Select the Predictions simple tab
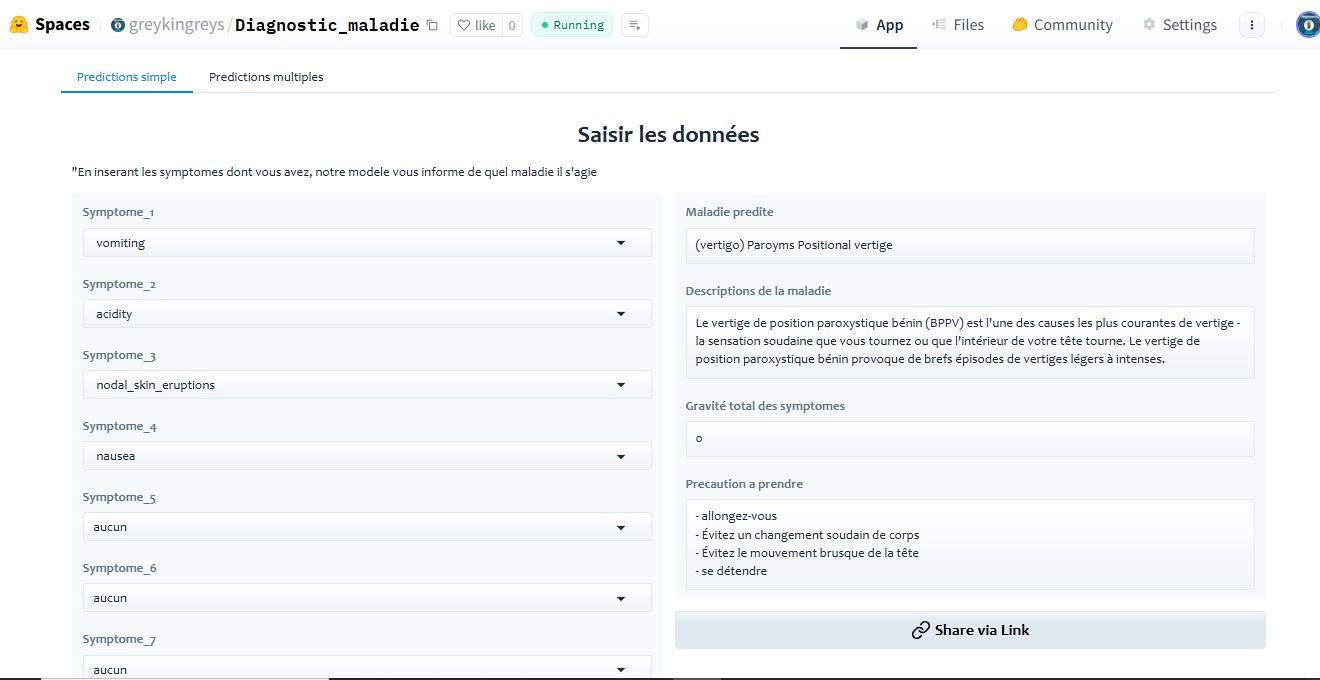Image resolution: width=1320 pixels, height=680 pixels. [x=127, y=77]
